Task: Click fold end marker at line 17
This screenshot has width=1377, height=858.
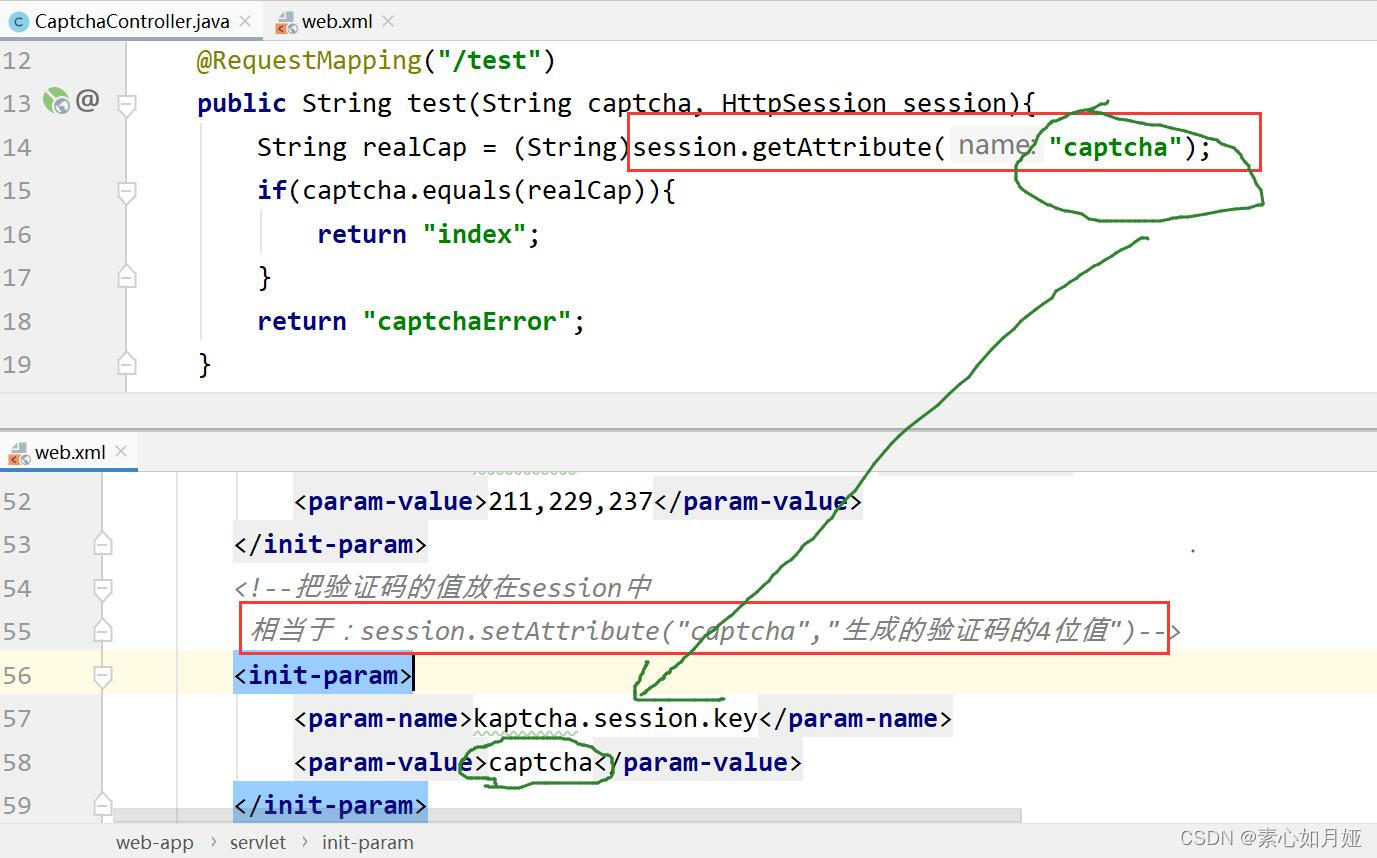Action: (127, 276)
